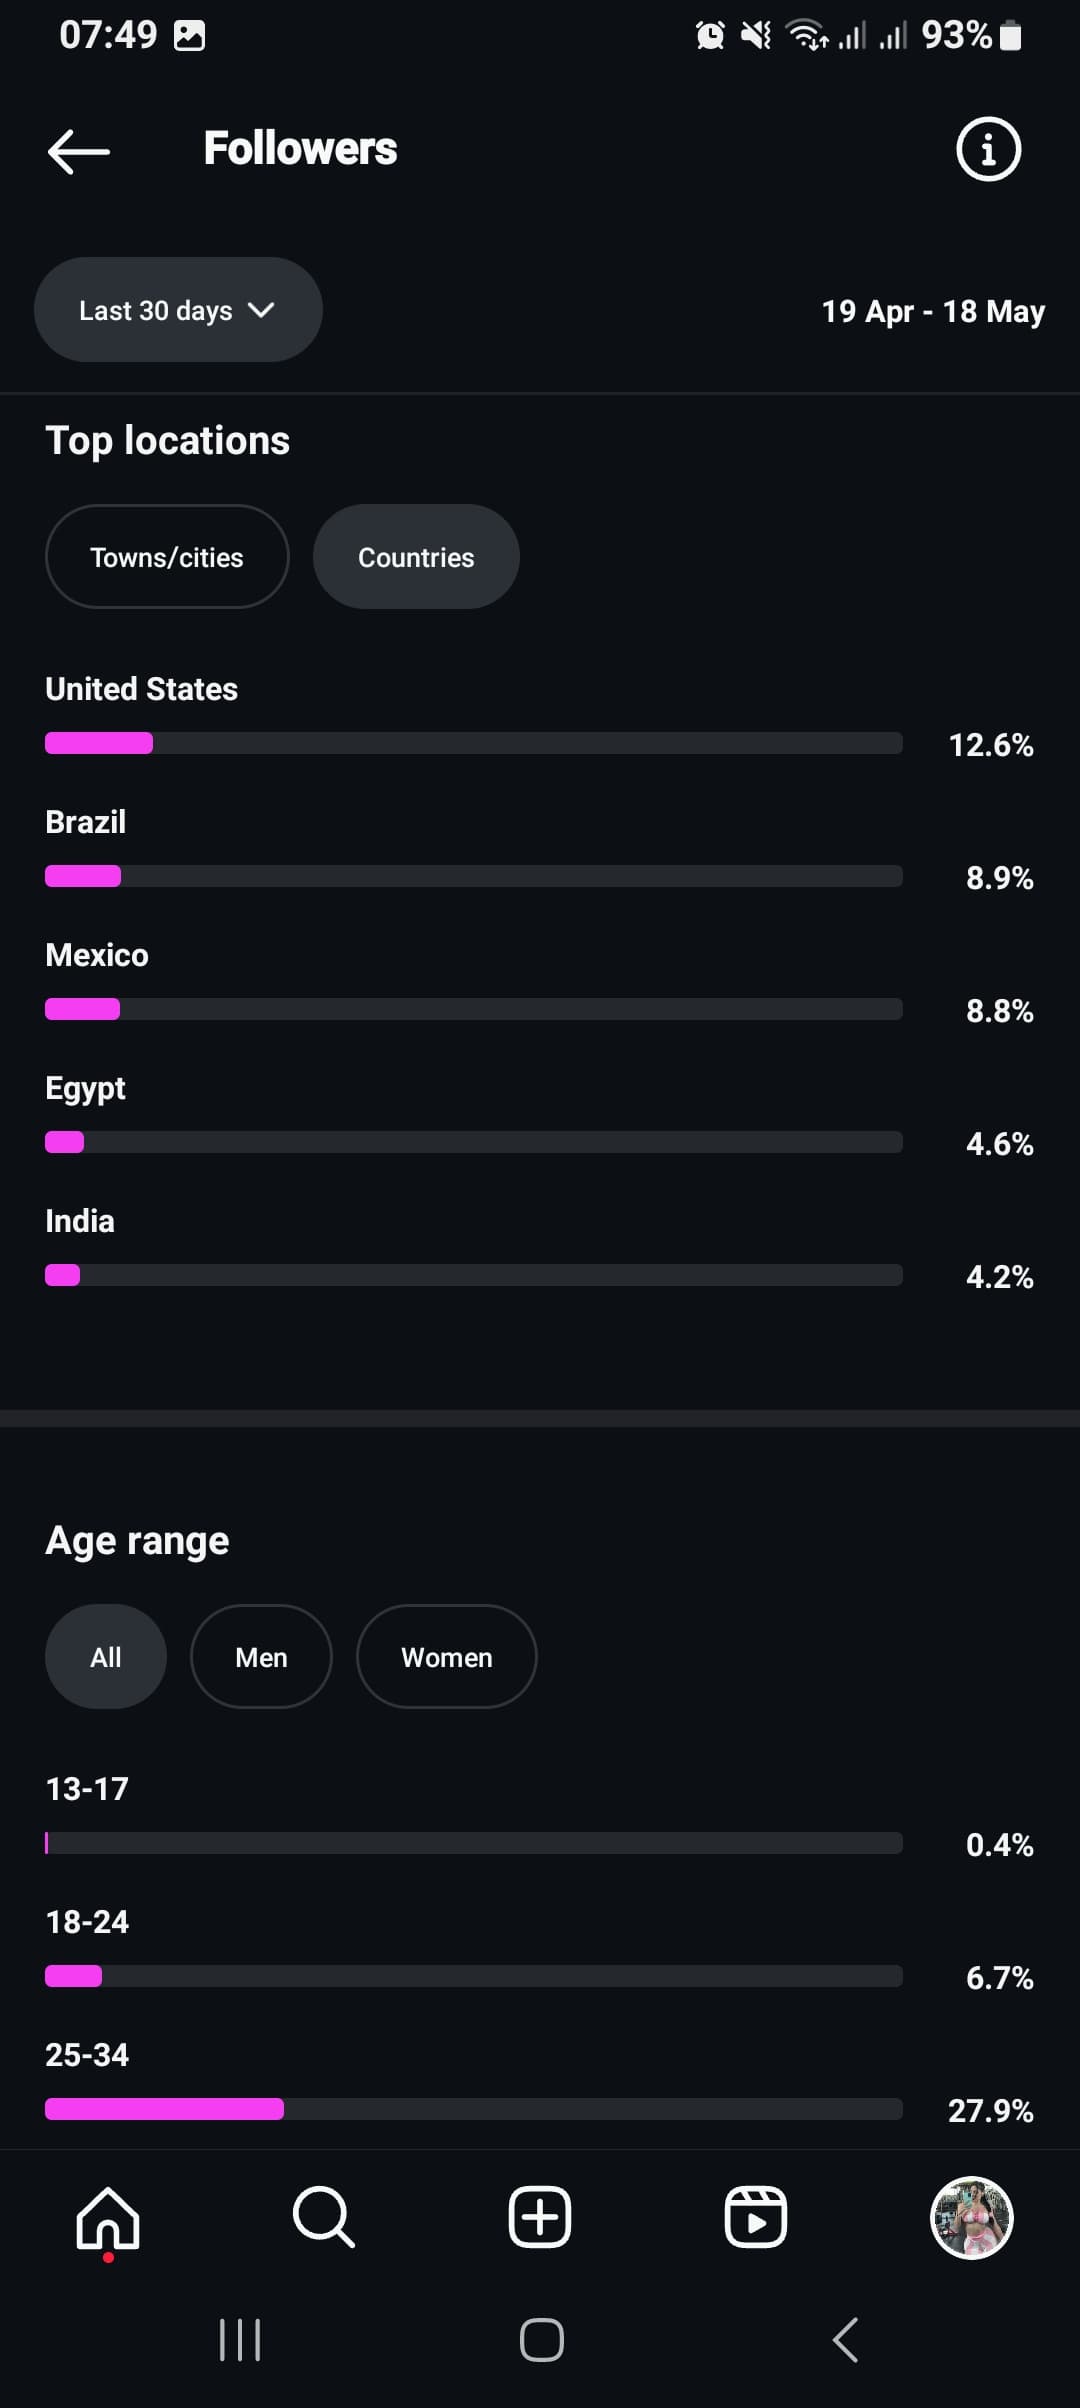
Task: Open the Reels icon
Action: click(756, 2217)
